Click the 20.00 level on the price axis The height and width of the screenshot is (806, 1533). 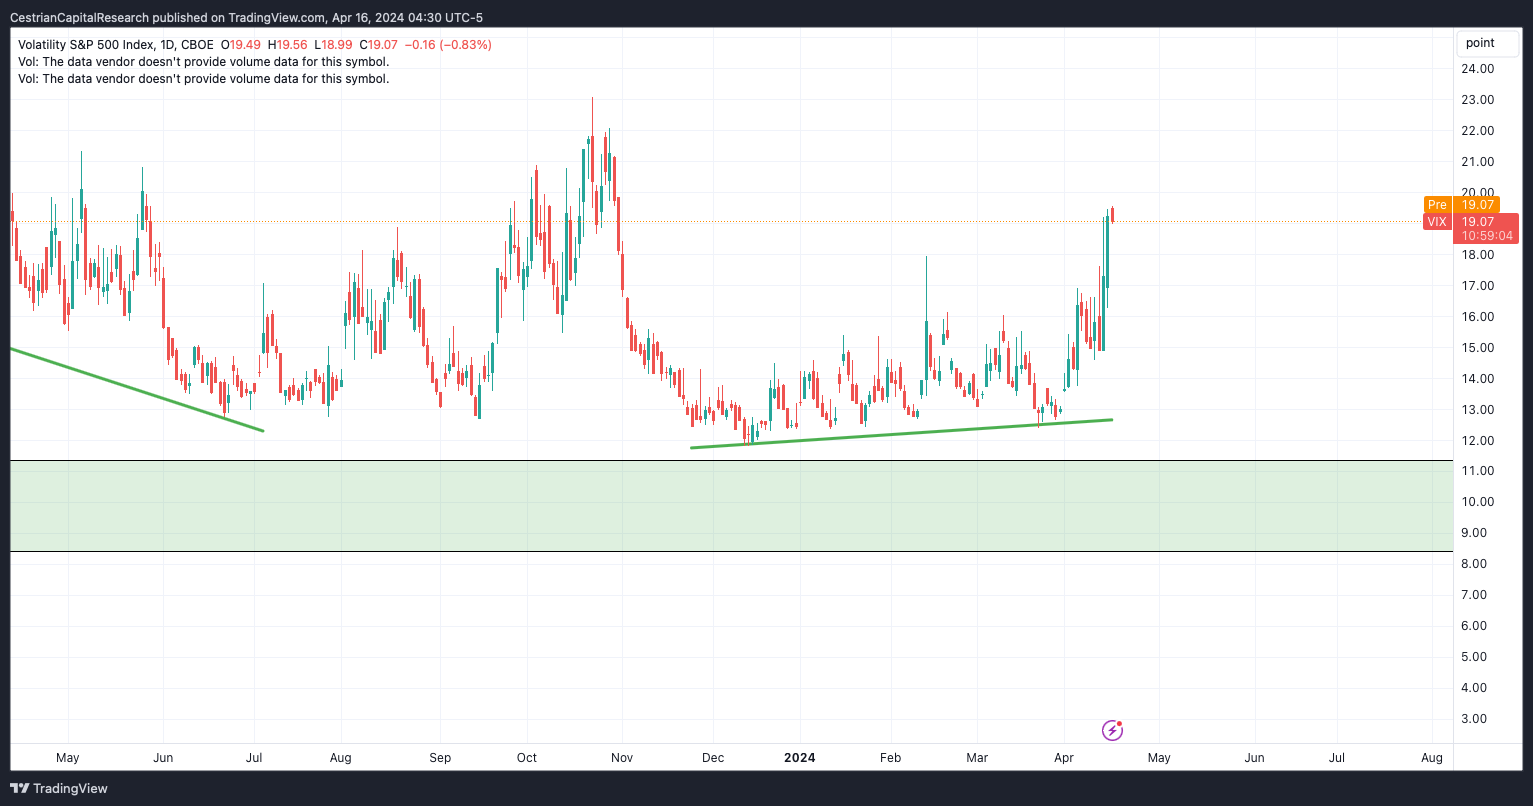pyautogui.click(x=1478, y=193)
